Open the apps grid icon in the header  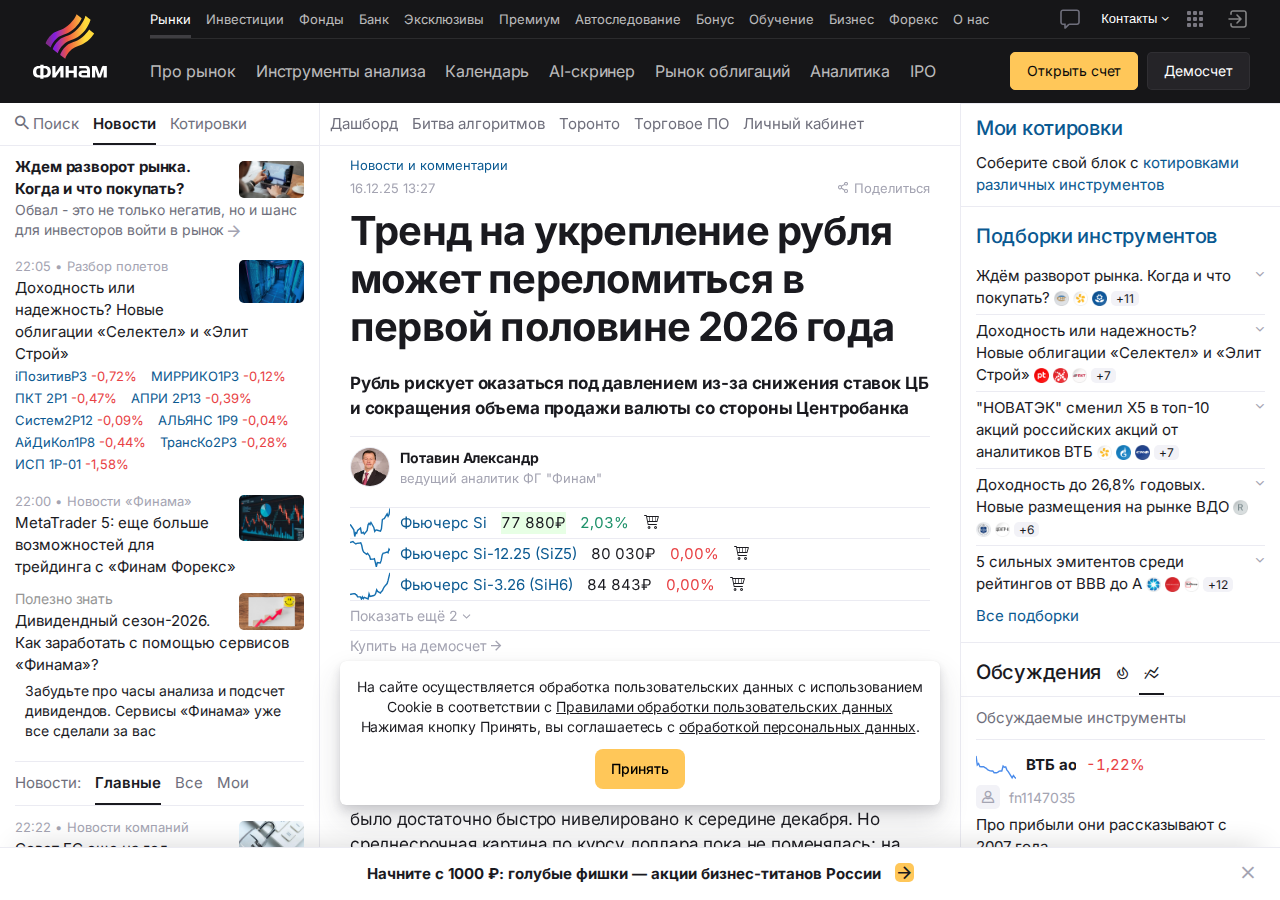pos(1195,19)
